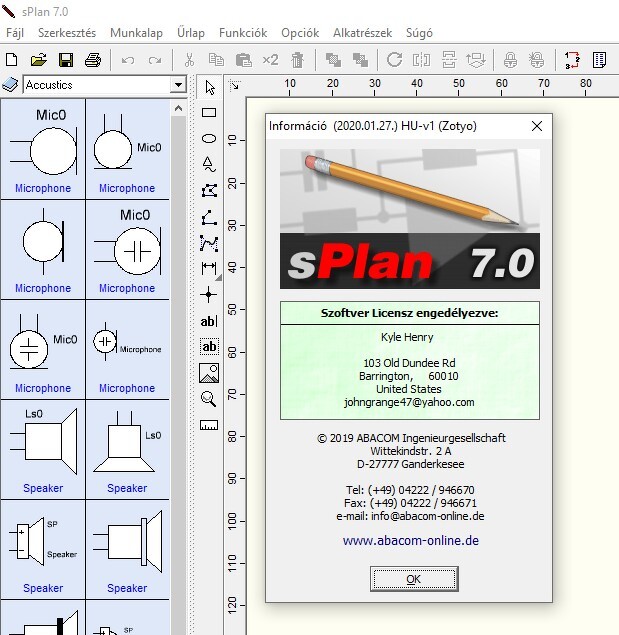619x635 pixels.
Task: Click the Print icon
Action: point(93,60)
